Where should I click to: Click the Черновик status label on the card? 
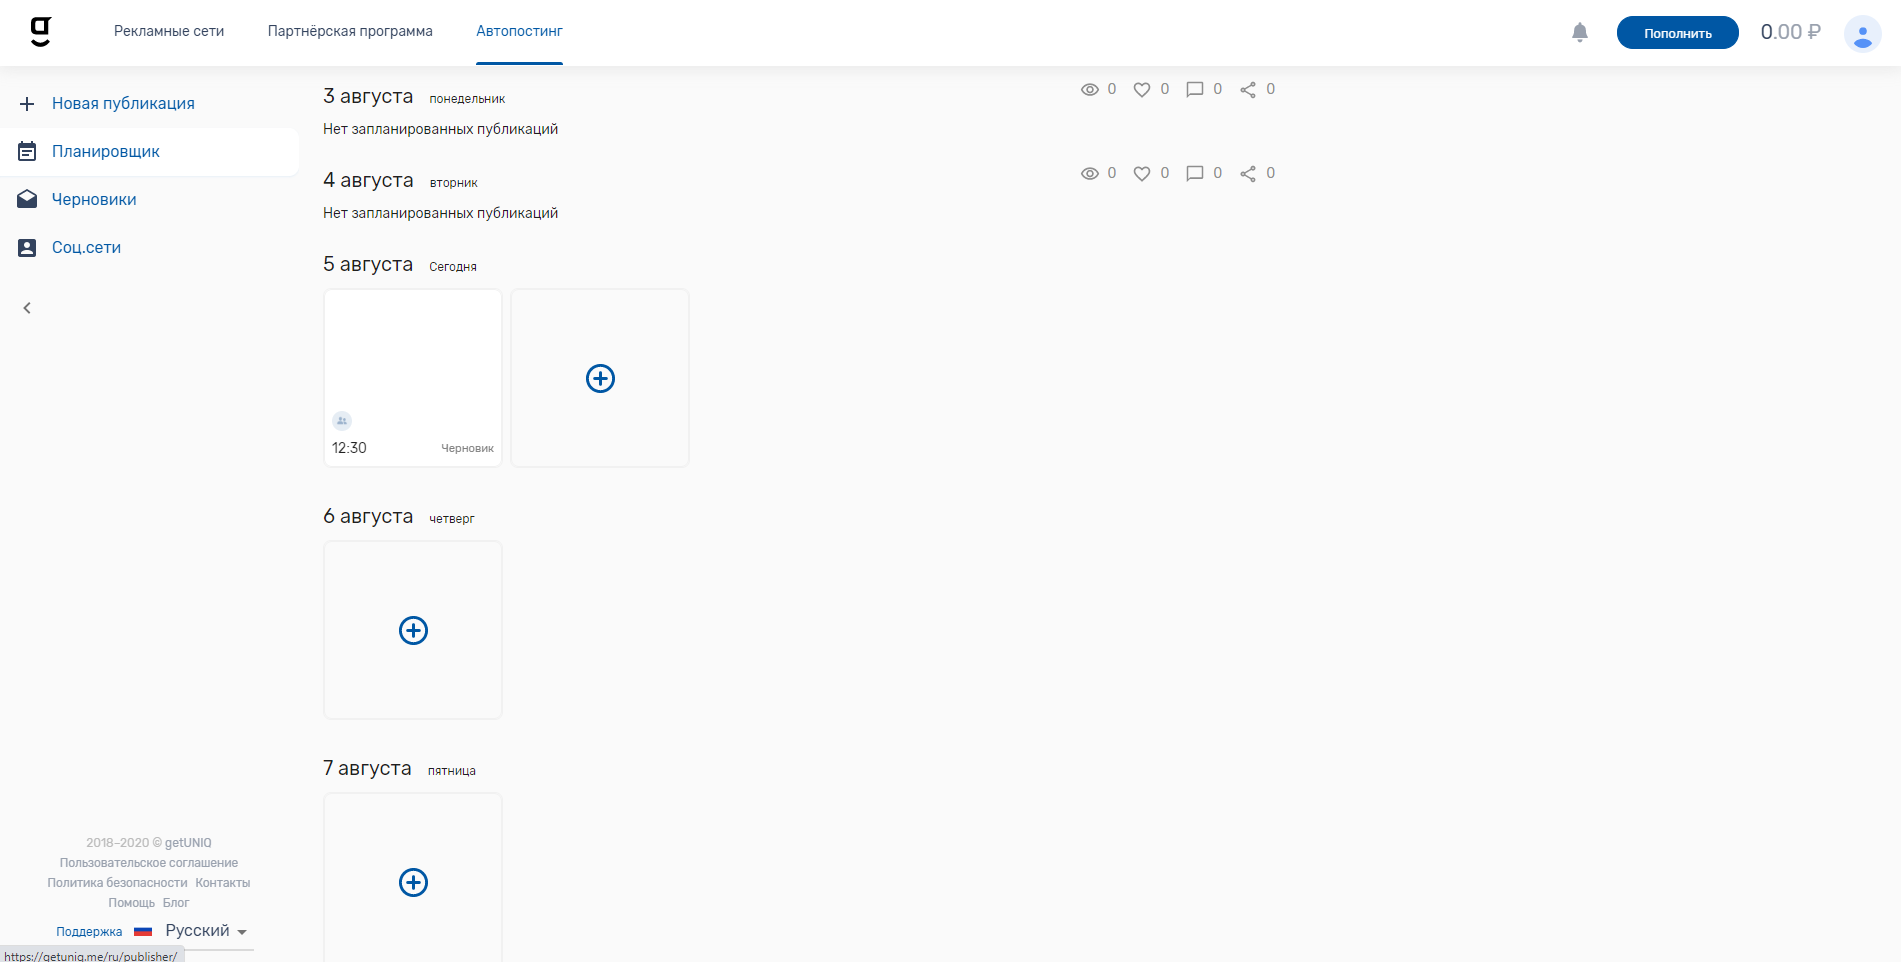[x=467, y=448]
